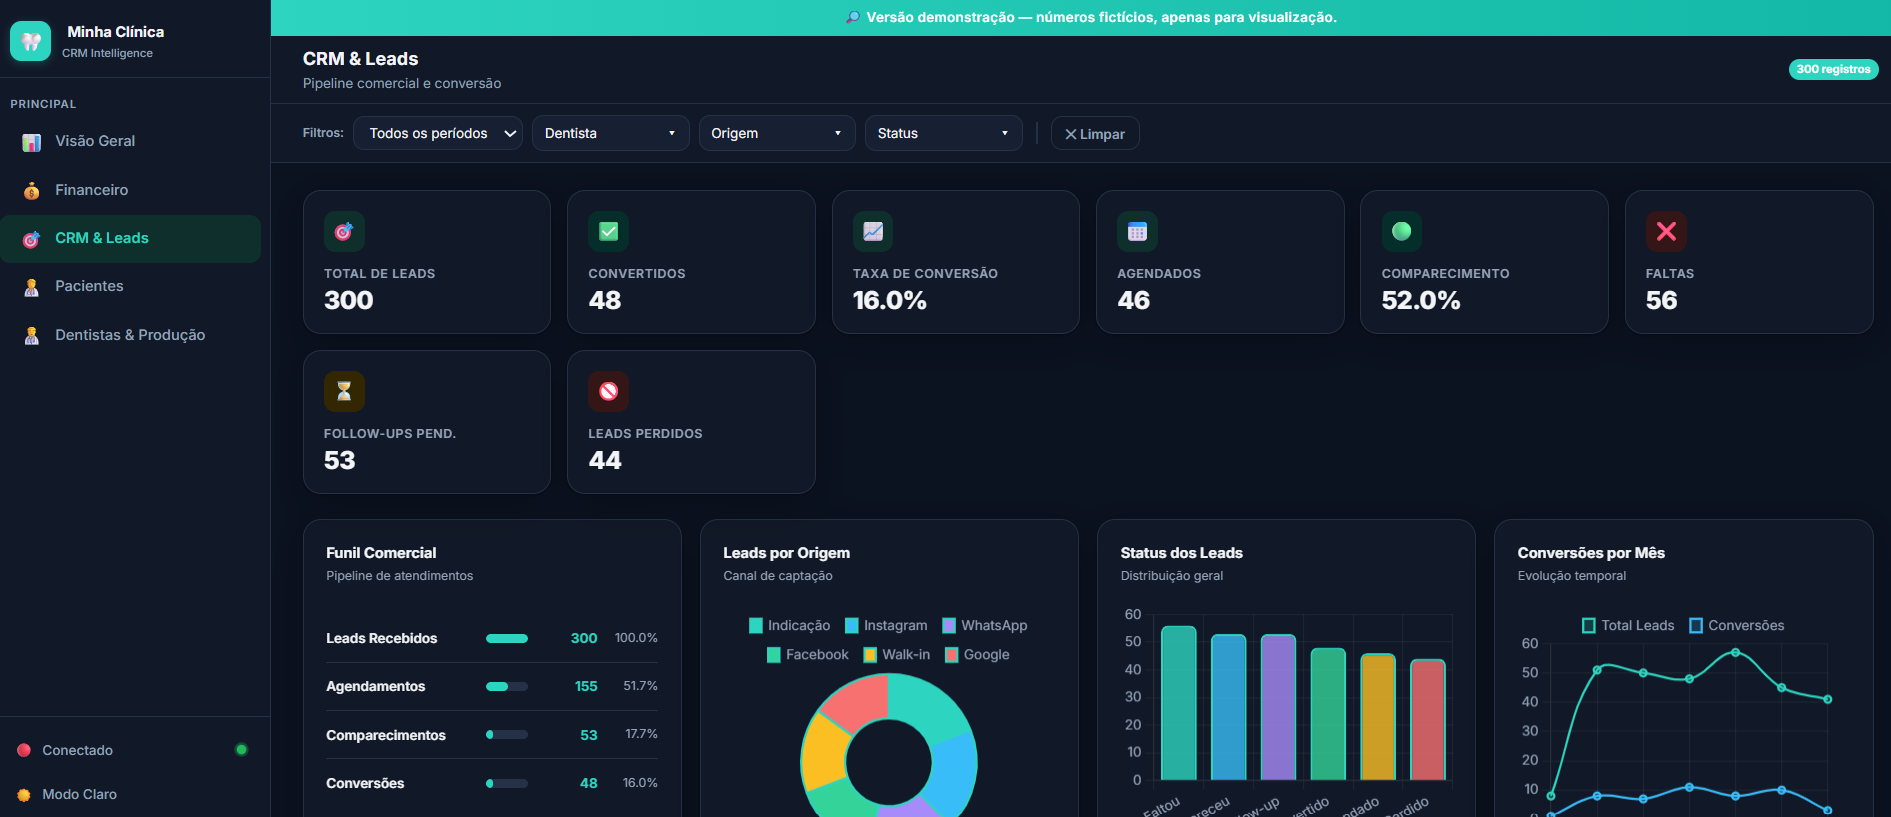Click the 300 registros badge
This screenshot has width=1891, height=817.
(1833, 69)
